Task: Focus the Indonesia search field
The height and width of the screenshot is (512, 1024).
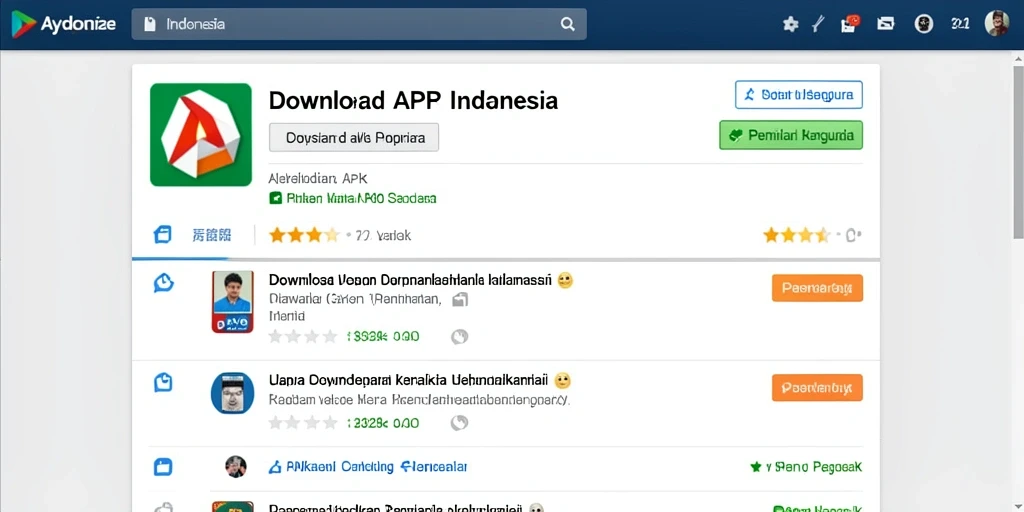Action: tap(359, 24)
